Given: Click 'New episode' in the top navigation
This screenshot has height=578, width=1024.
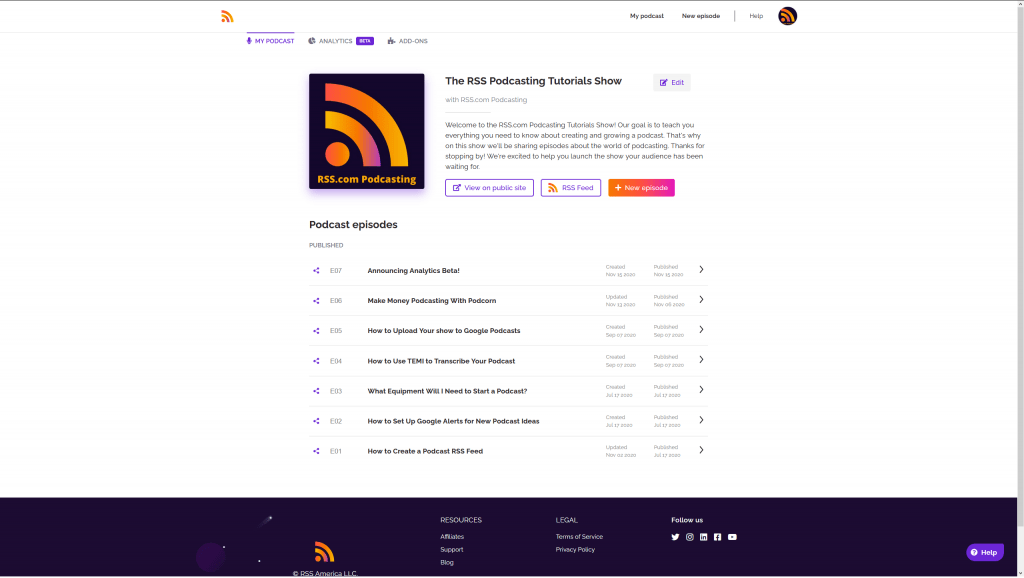Looking at the screenshot, I should pos(700,15).
